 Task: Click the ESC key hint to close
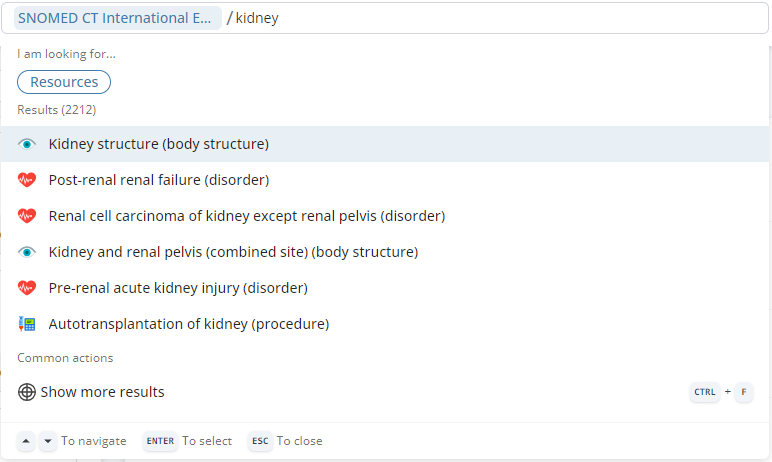click(260, 441)
